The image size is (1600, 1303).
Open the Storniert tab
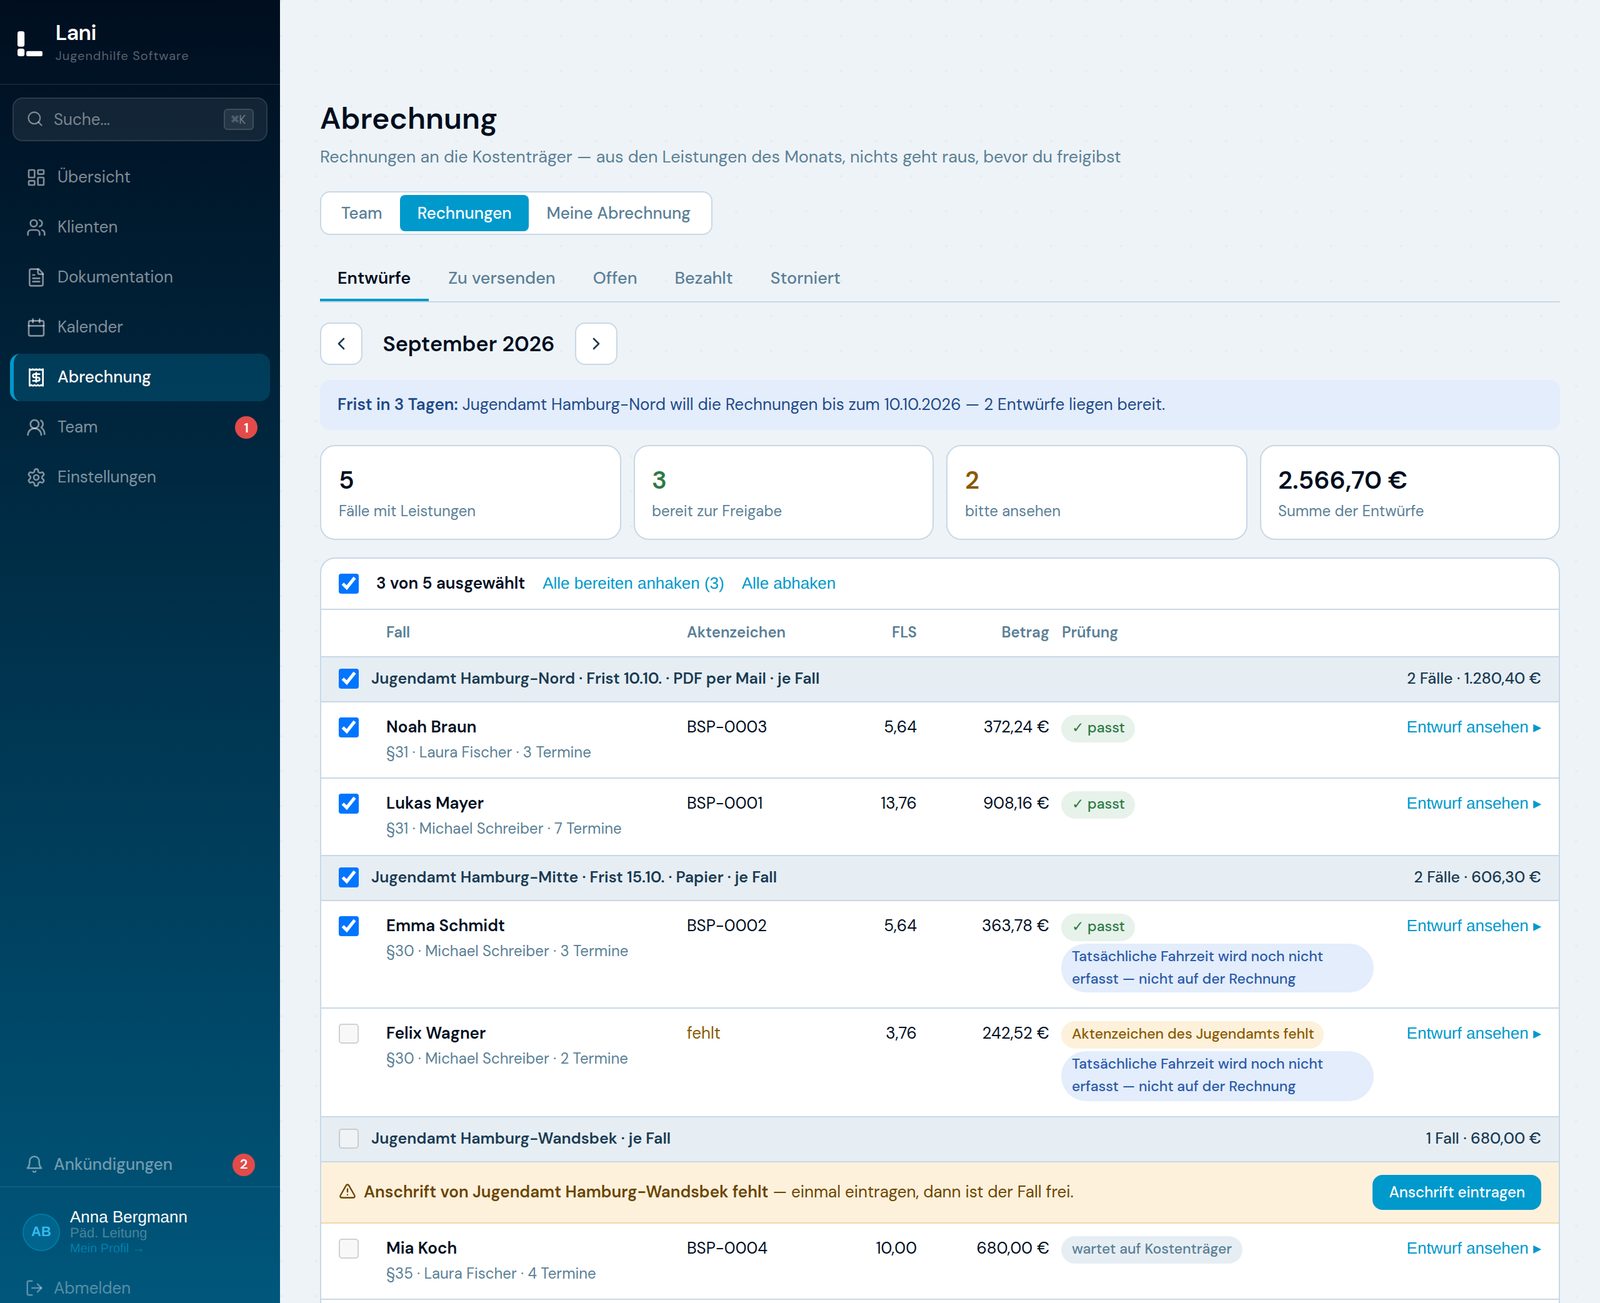click(805, 278)
